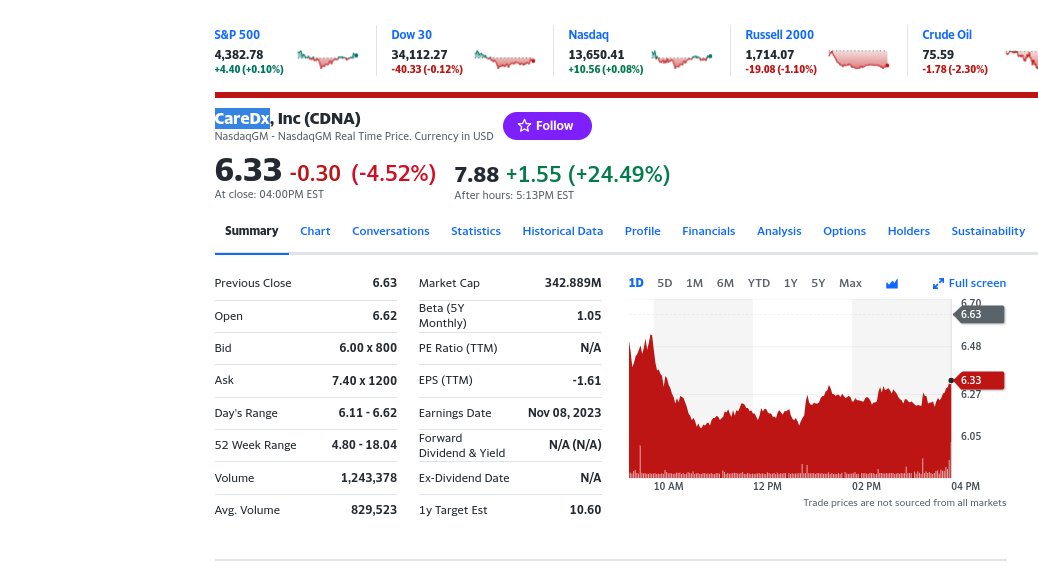
Task: Click the EPS (TTM) value -1.61
Action: (x=587, y=381)
